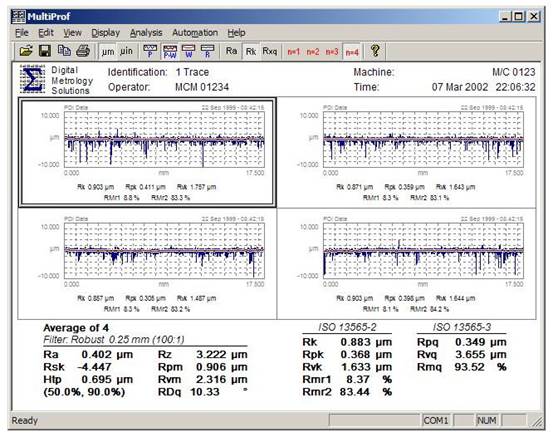Save using the floppy disk icon

tap(45, 51)
